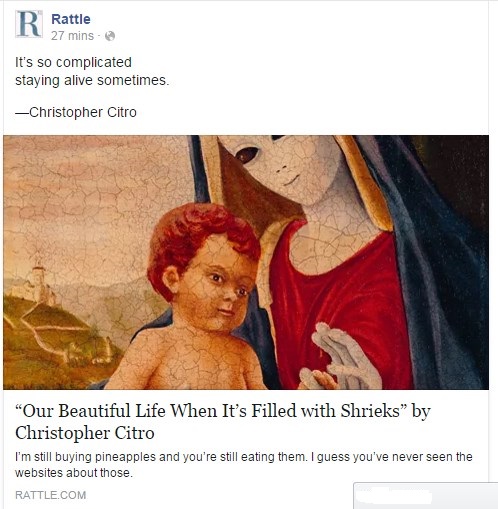Open the 27 mins timestamp permalink
Viewport: 498px width, 509px height.
pyautogui.click(x=72, y=36)
